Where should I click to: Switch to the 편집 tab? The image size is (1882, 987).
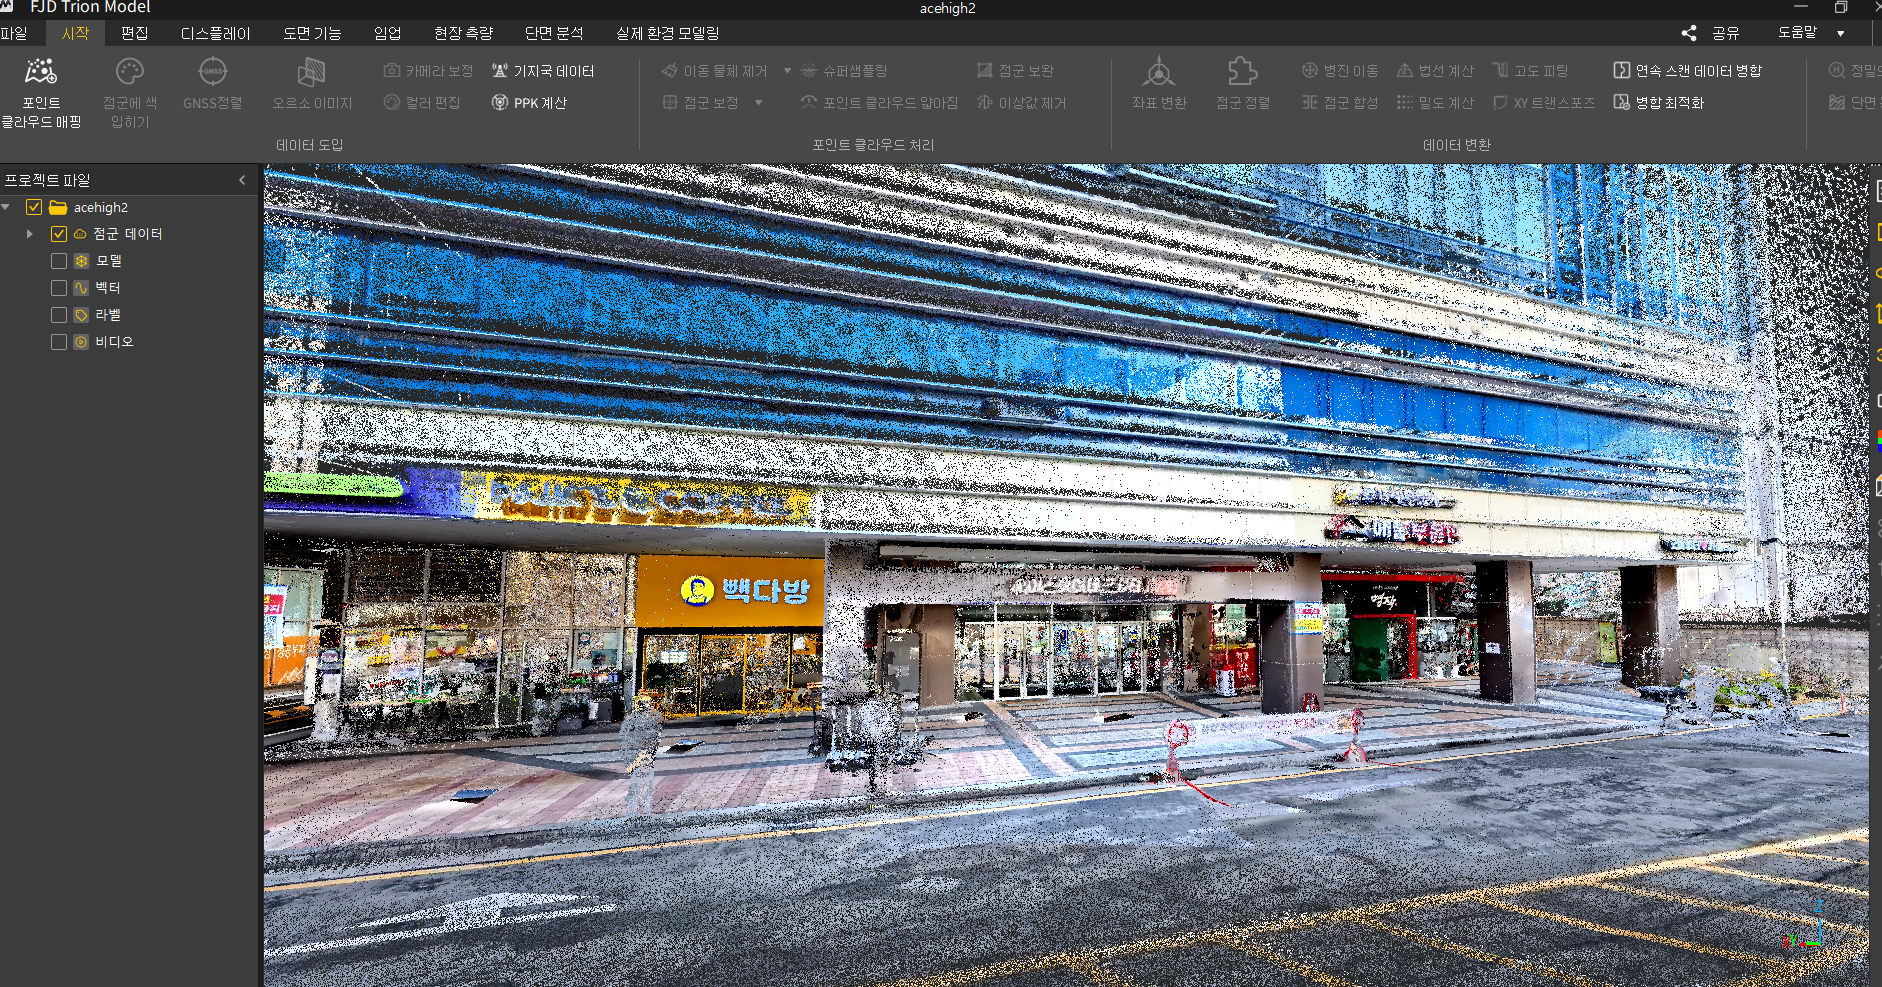pyautogui.click(x=135, y=33)
